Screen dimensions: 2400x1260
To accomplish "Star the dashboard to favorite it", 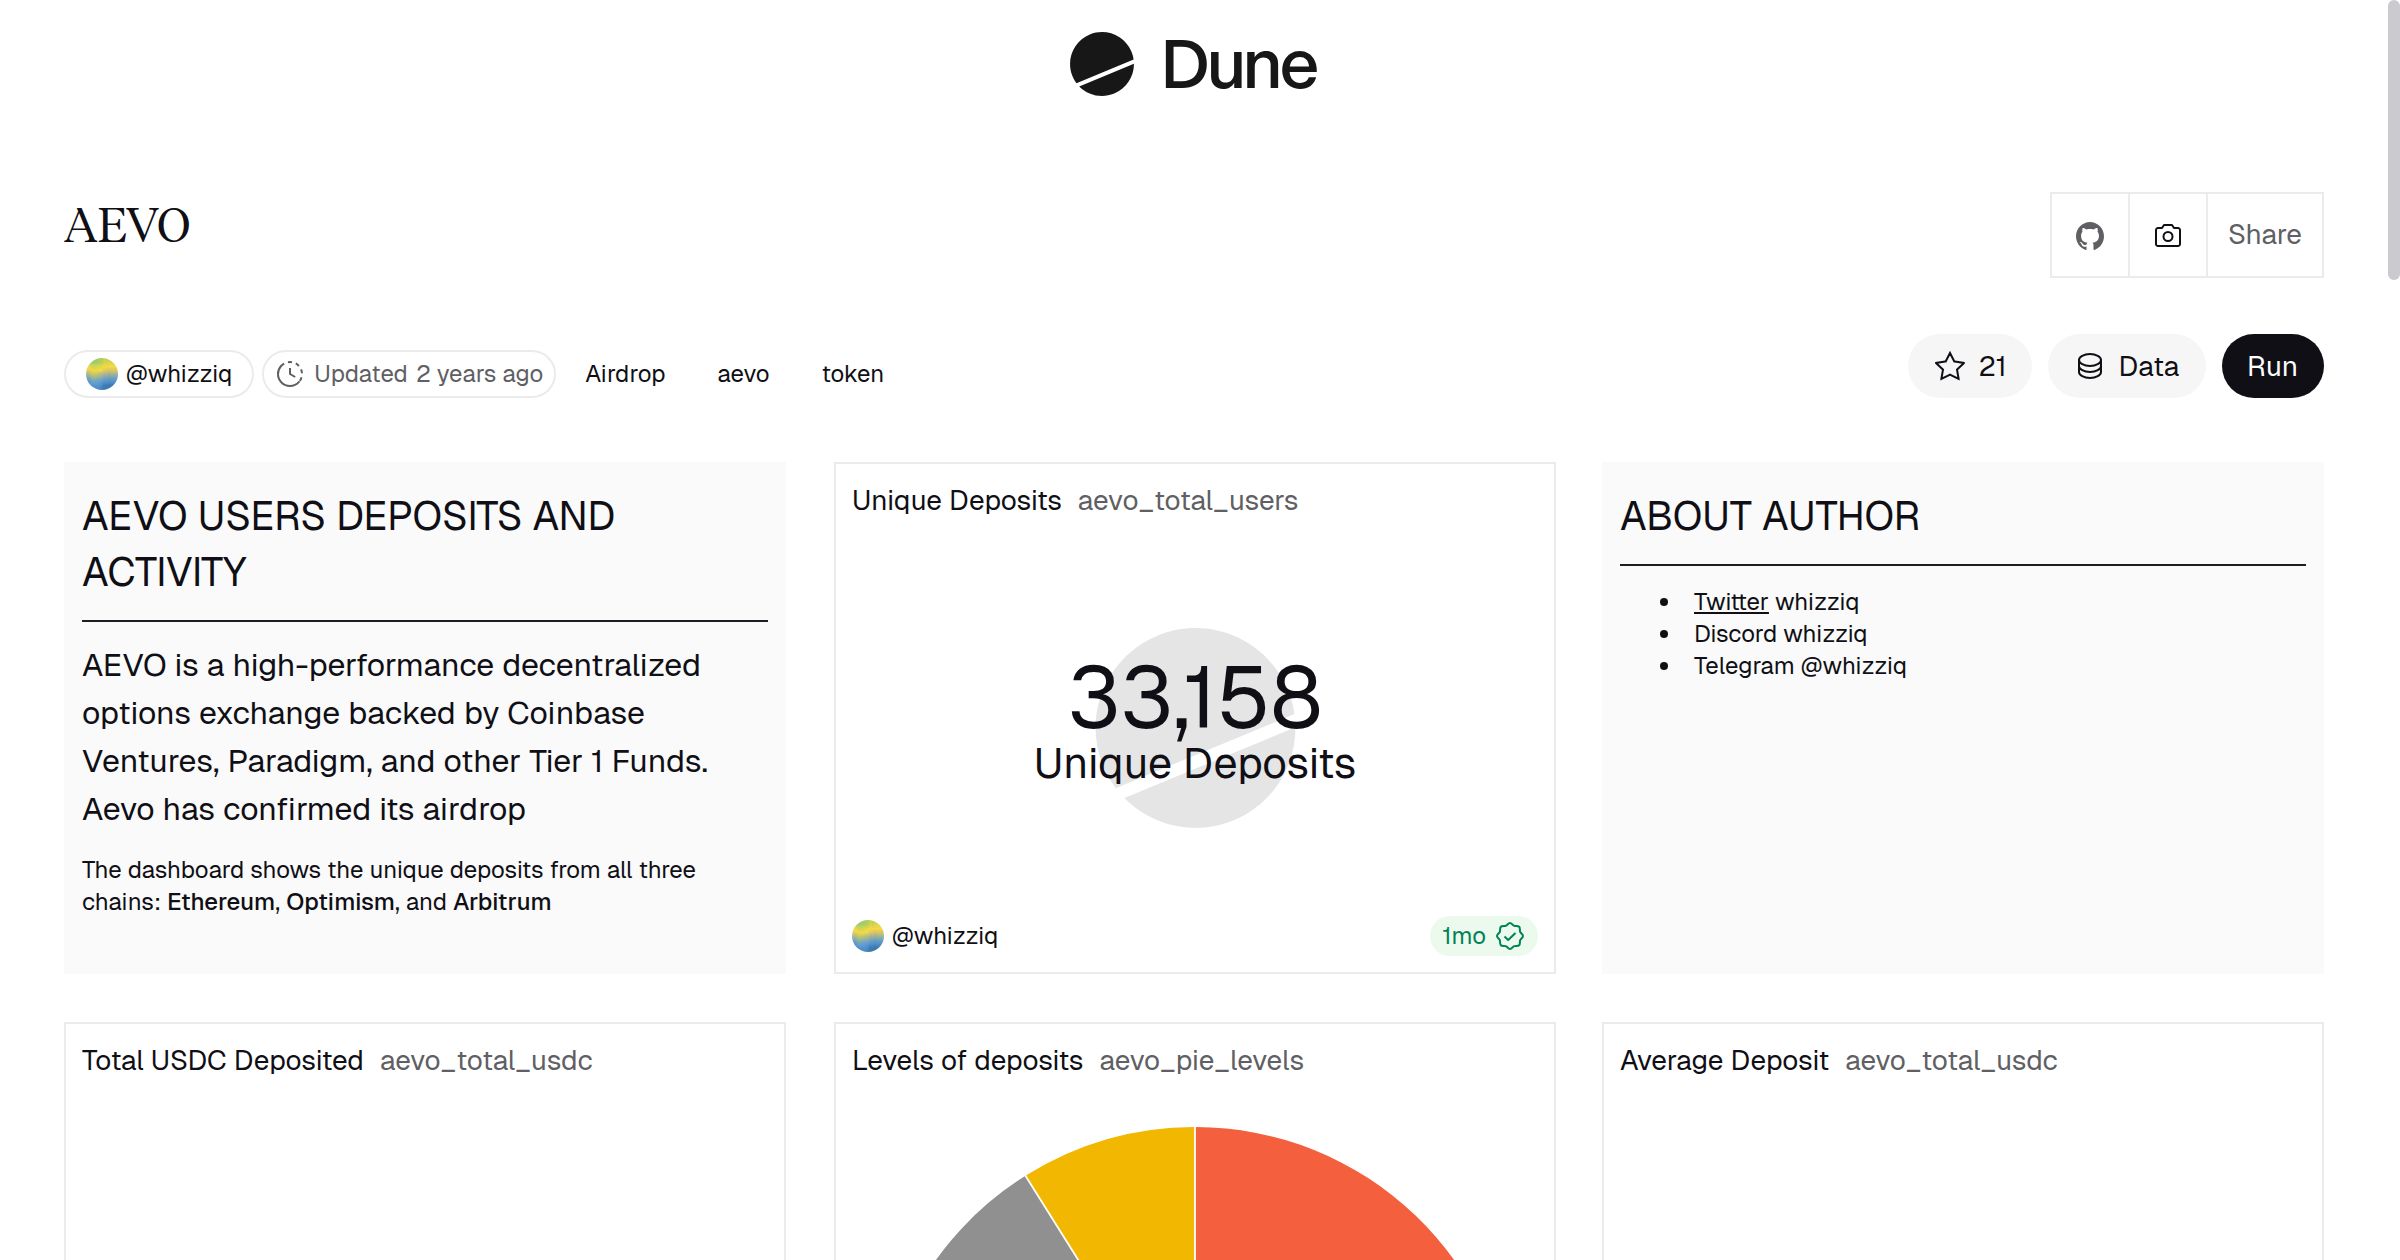I will click(1948, 366).
